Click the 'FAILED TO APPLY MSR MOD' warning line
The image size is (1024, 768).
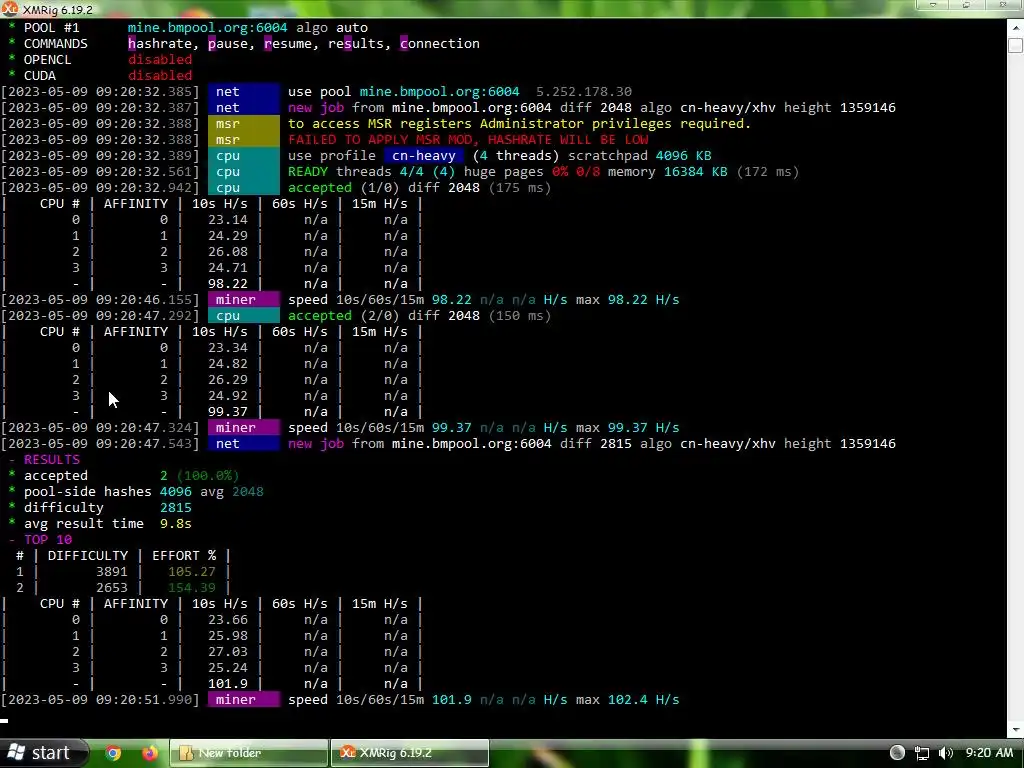pos(468,140)
